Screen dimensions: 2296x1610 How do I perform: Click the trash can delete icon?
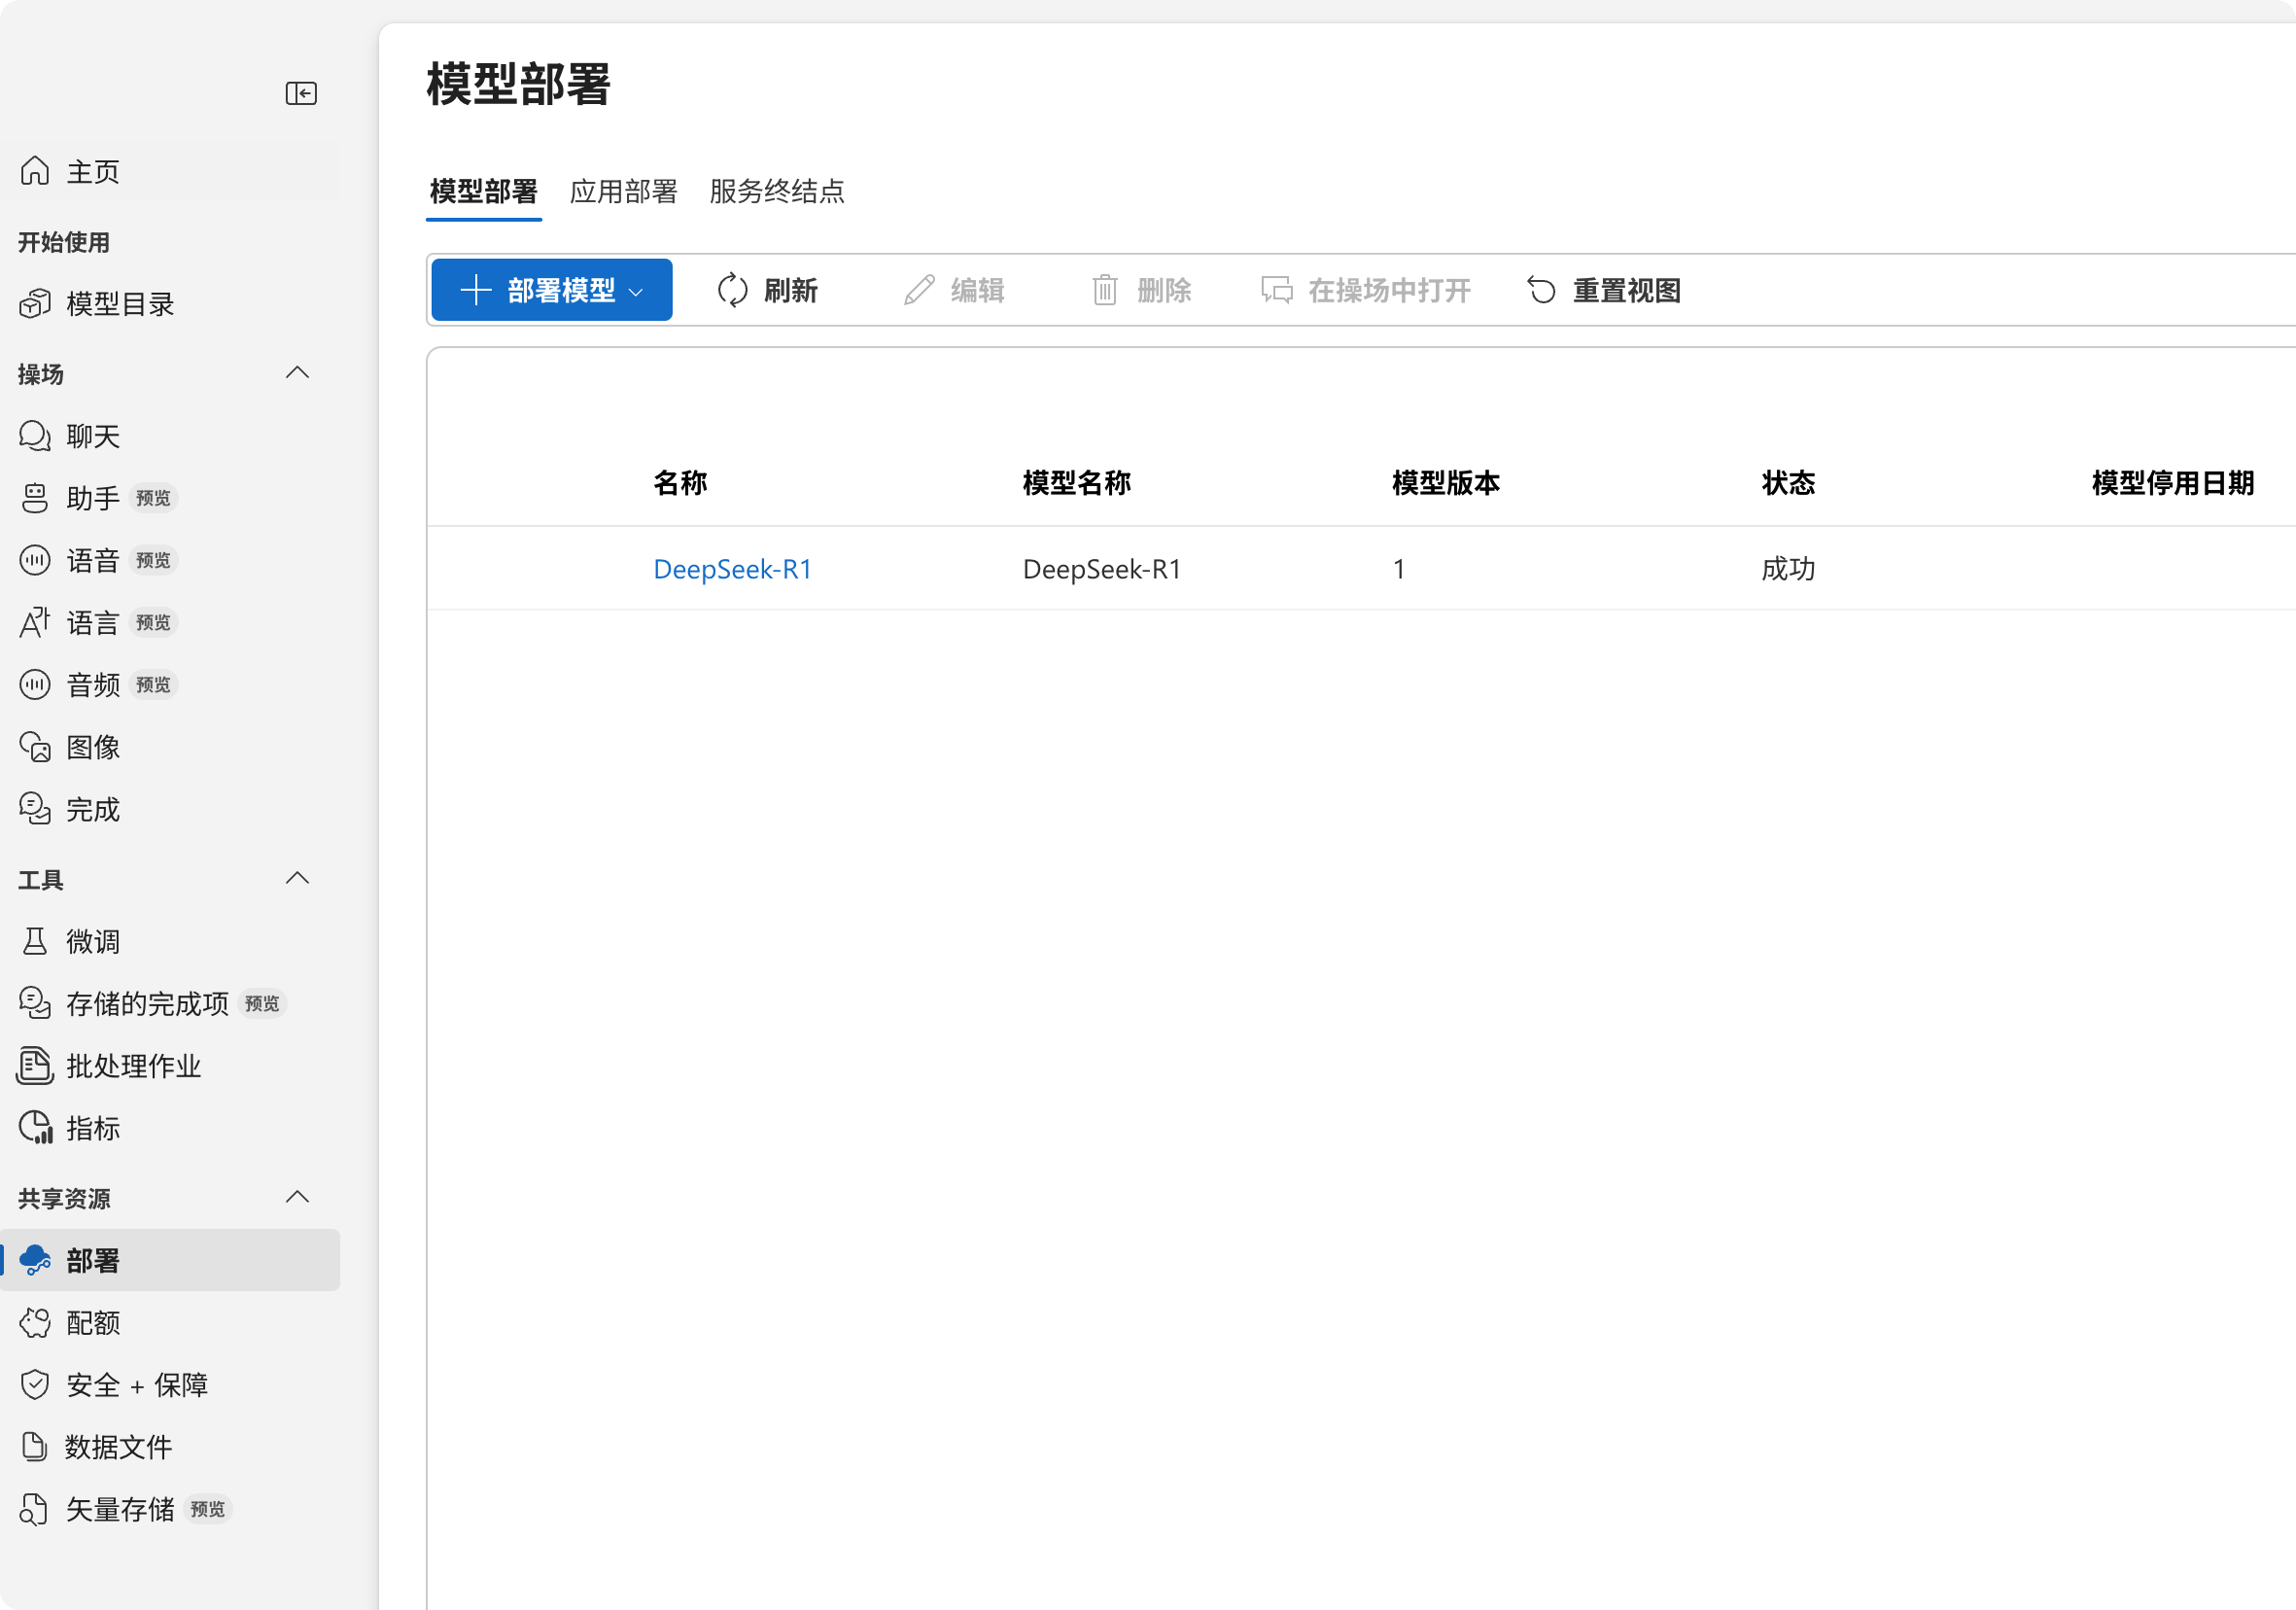tap(1105, 290)
